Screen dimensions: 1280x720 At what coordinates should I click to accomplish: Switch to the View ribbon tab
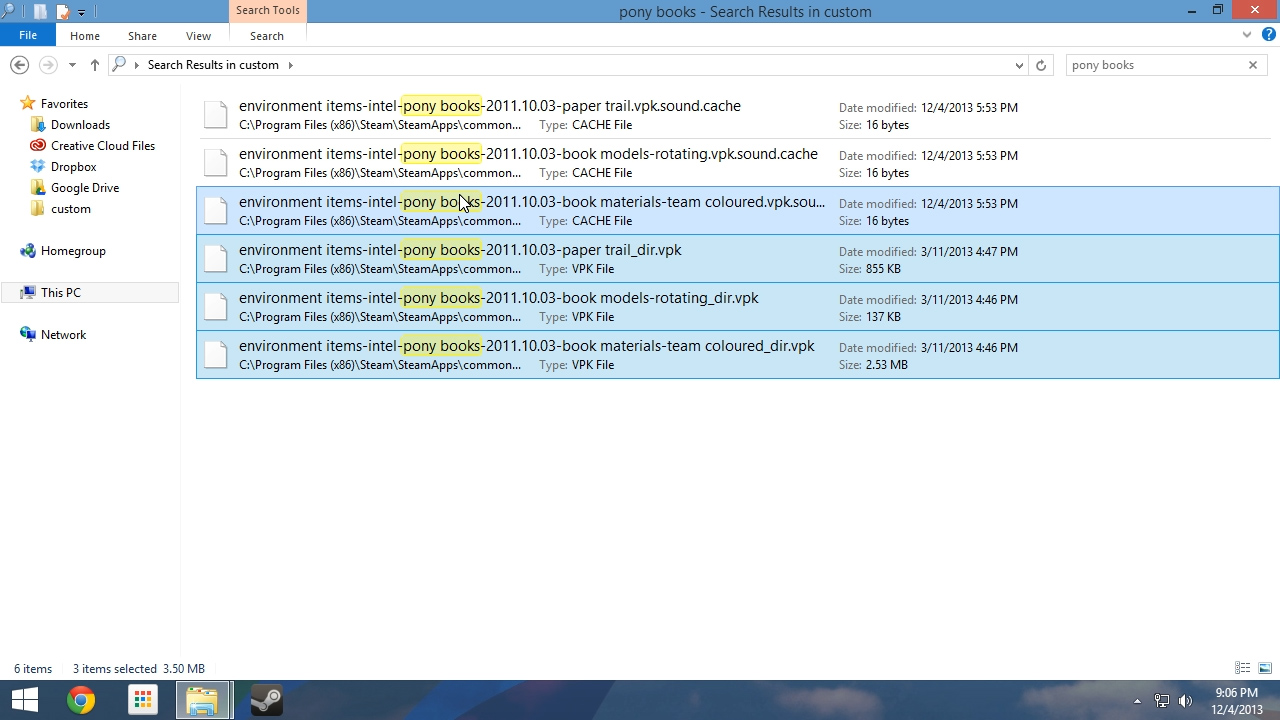[198, 36]
